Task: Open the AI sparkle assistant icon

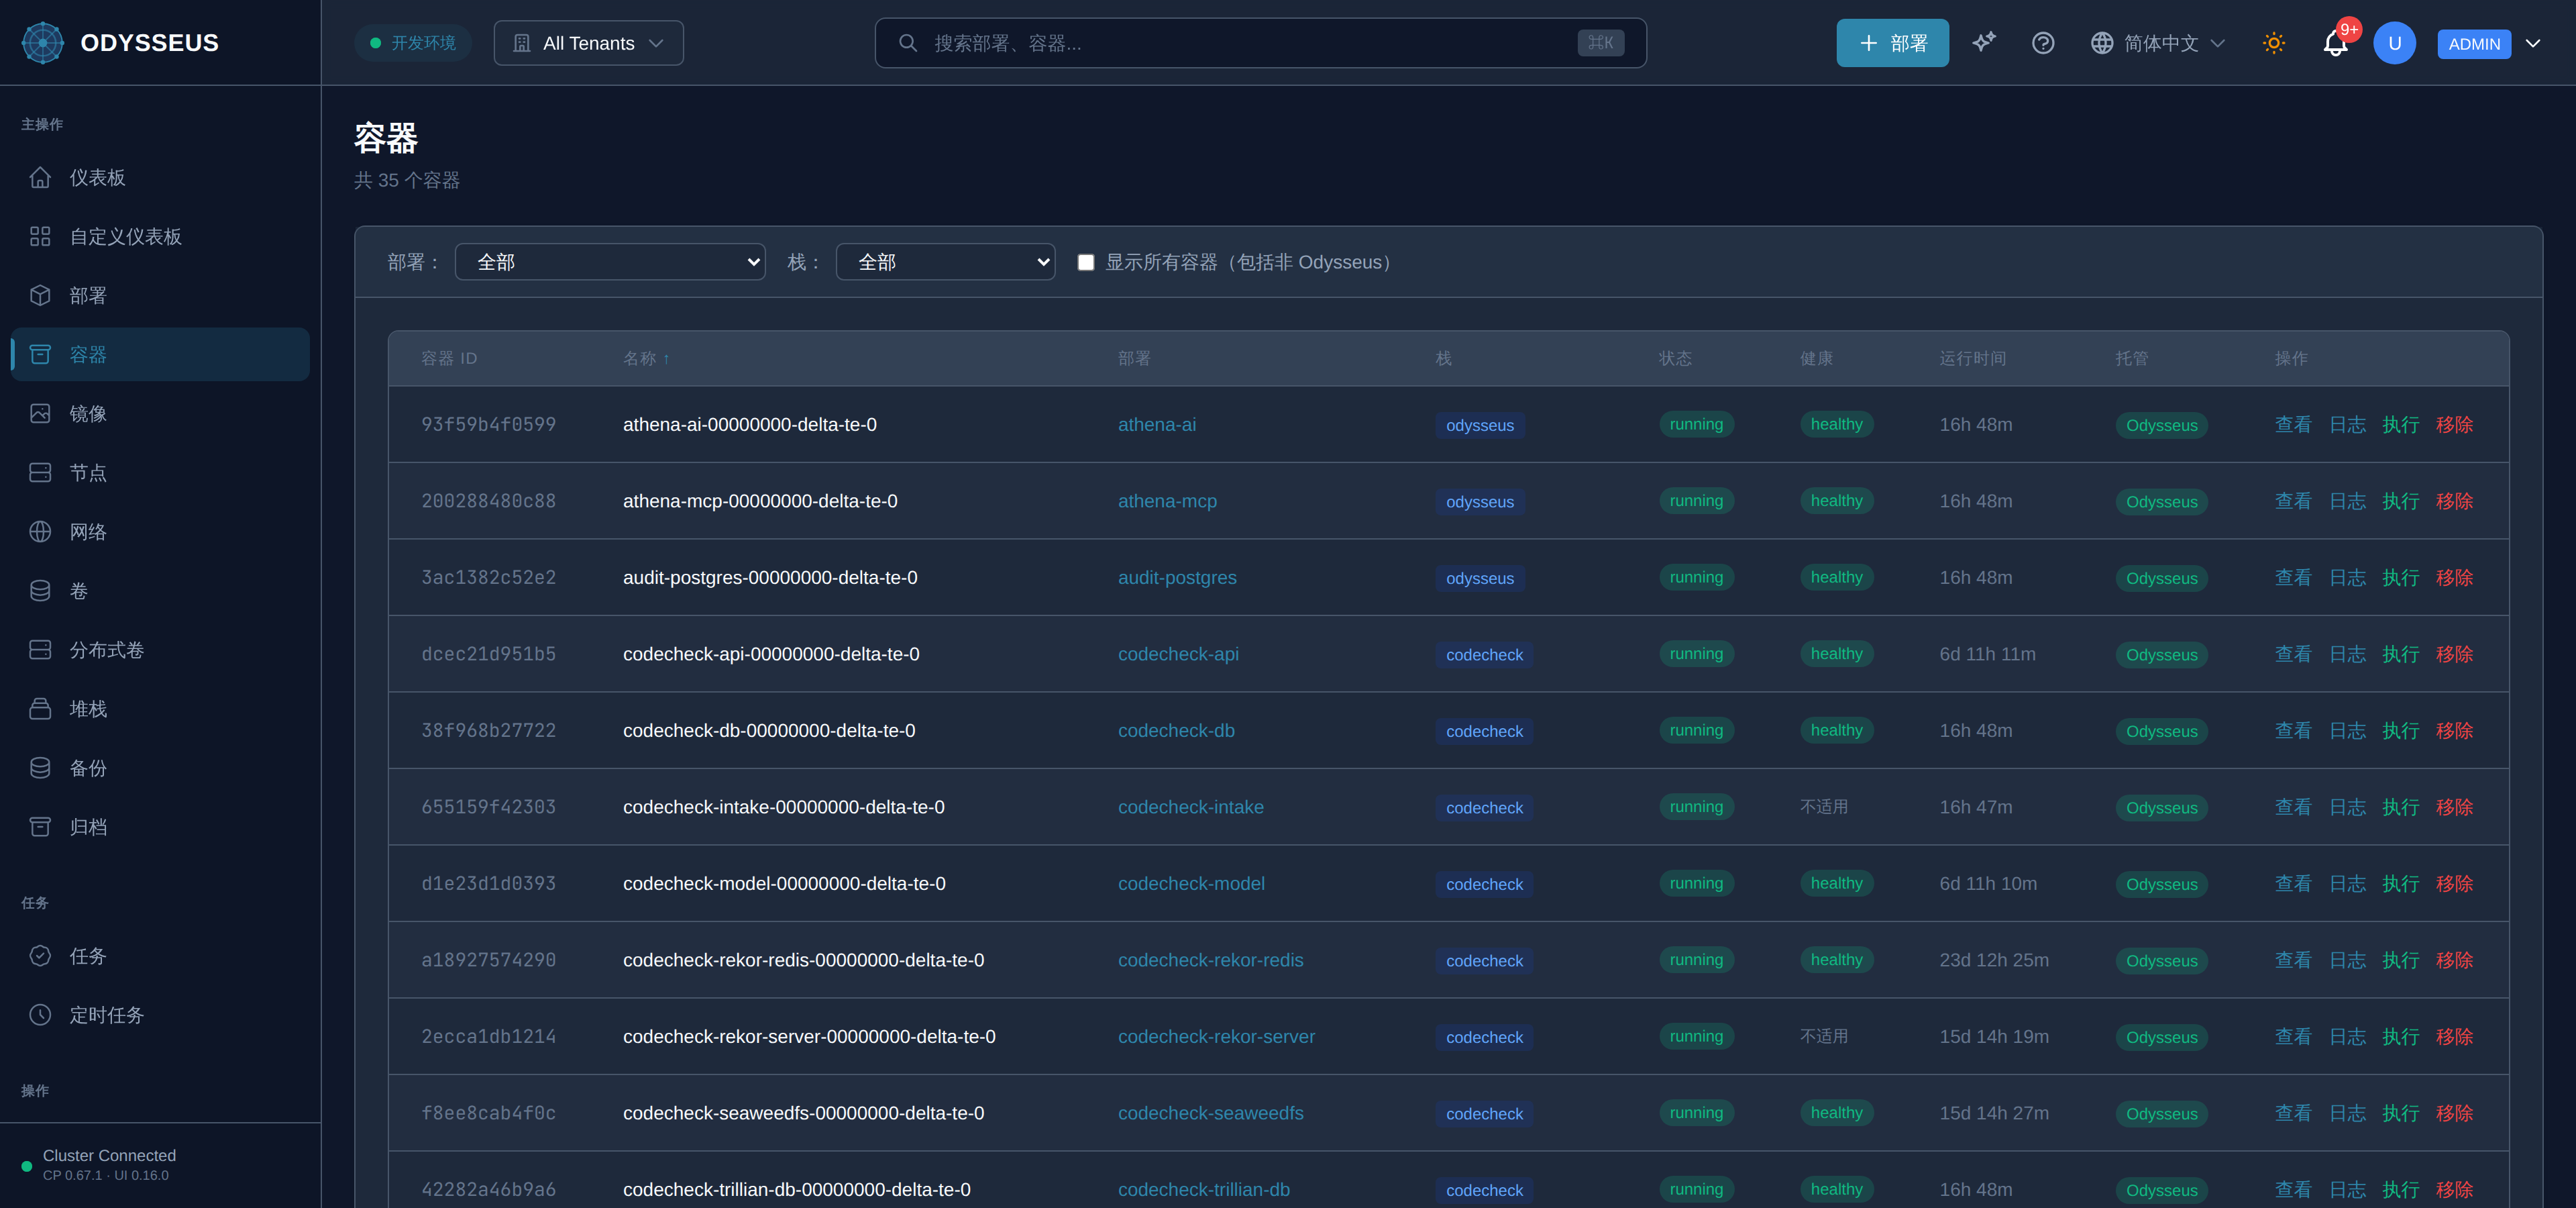Action: 1984,42
